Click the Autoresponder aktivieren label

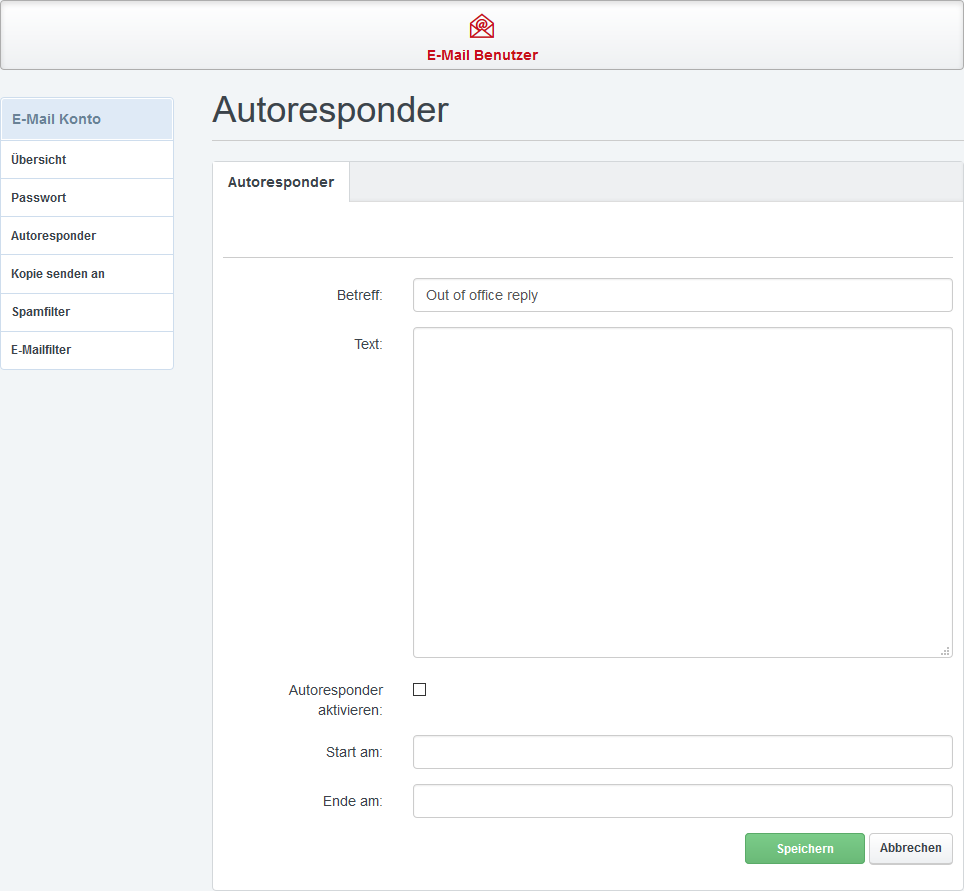[336, 700]
